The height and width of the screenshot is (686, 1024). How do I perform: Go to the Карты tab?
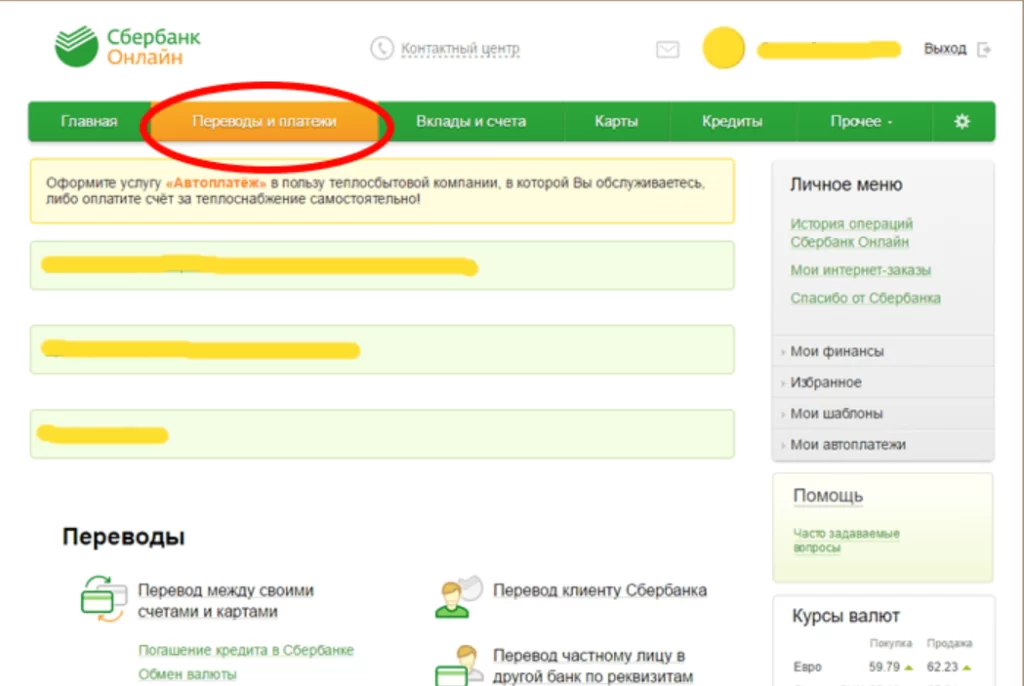pyautogui.click(x=616, y=121)
